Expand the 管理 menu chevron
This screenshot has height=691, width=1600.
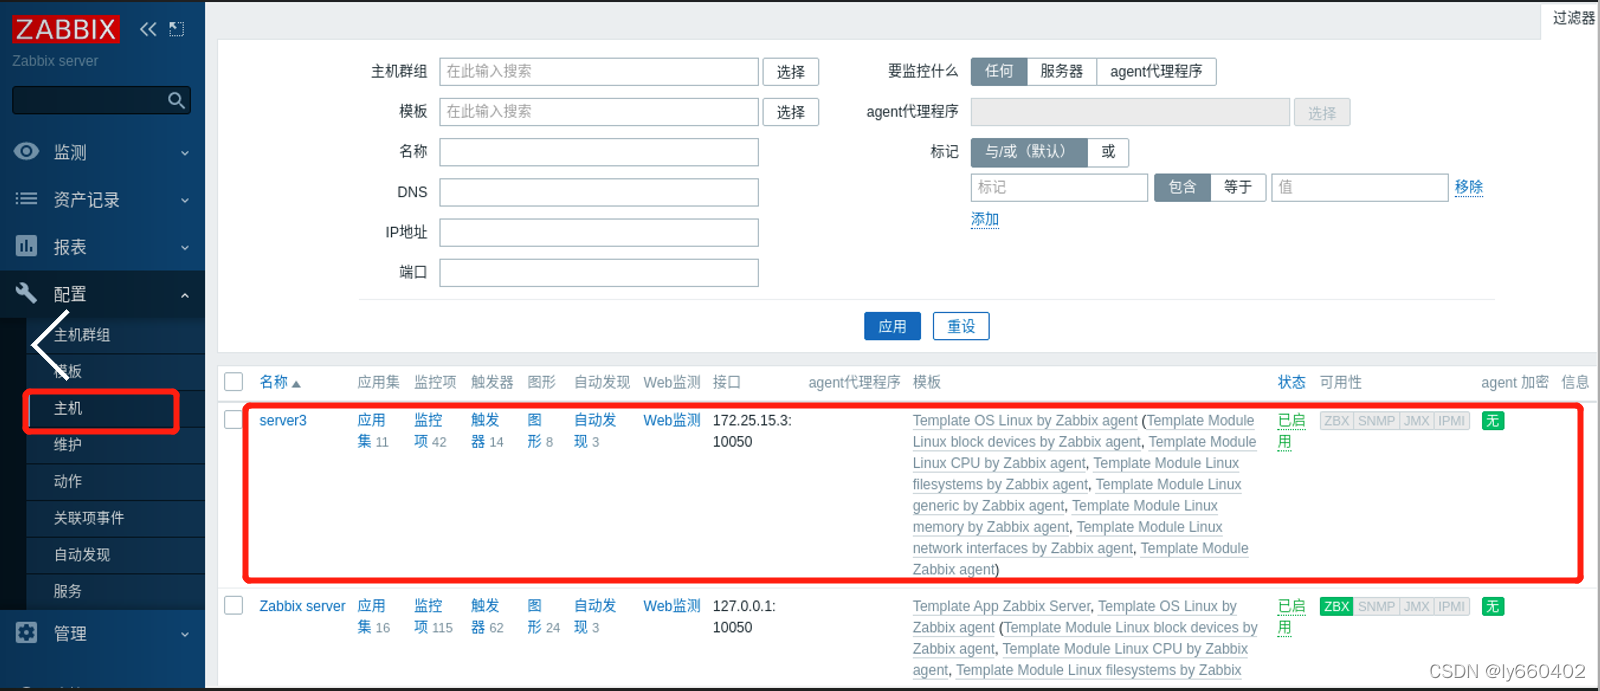(185, 634)
